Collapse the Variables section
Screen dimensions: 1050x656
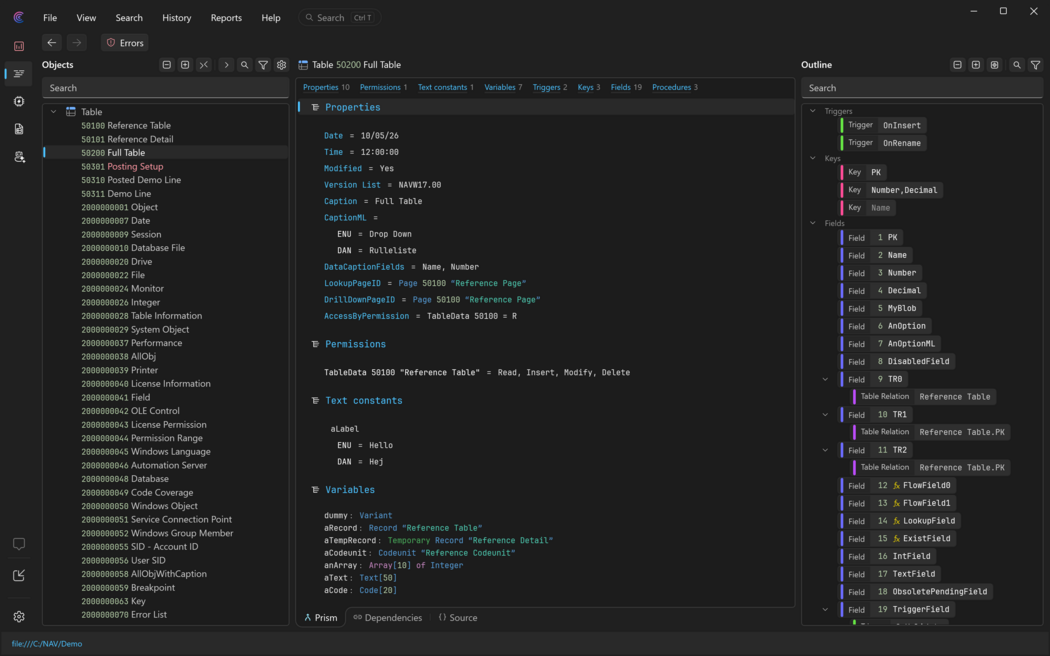315,490
